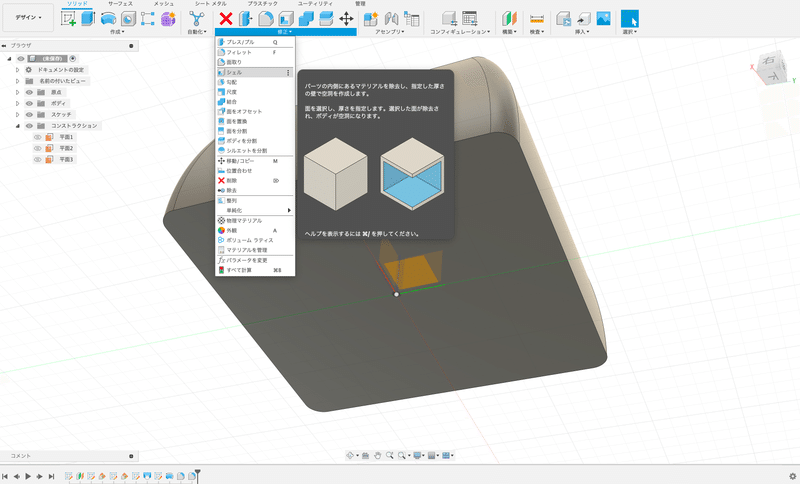Click the three-dot options on シェル row

288,72
